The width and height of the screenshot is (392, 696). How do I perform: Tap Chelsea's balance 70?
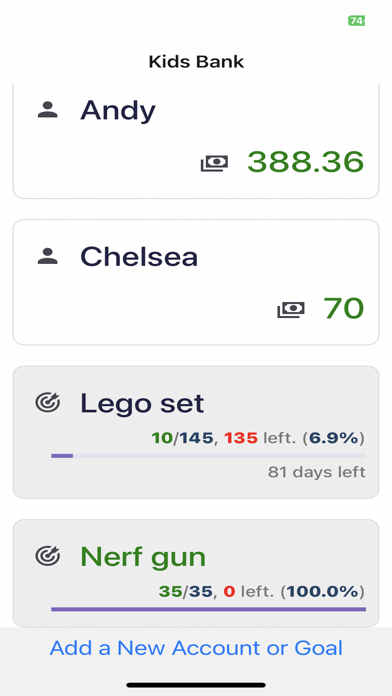[x=343, y=308]
